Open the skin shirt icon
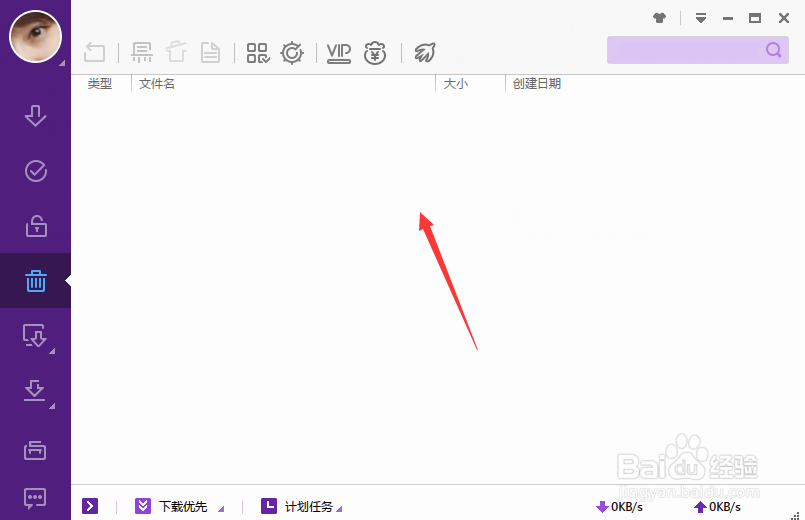 click(x=660, y=18)
